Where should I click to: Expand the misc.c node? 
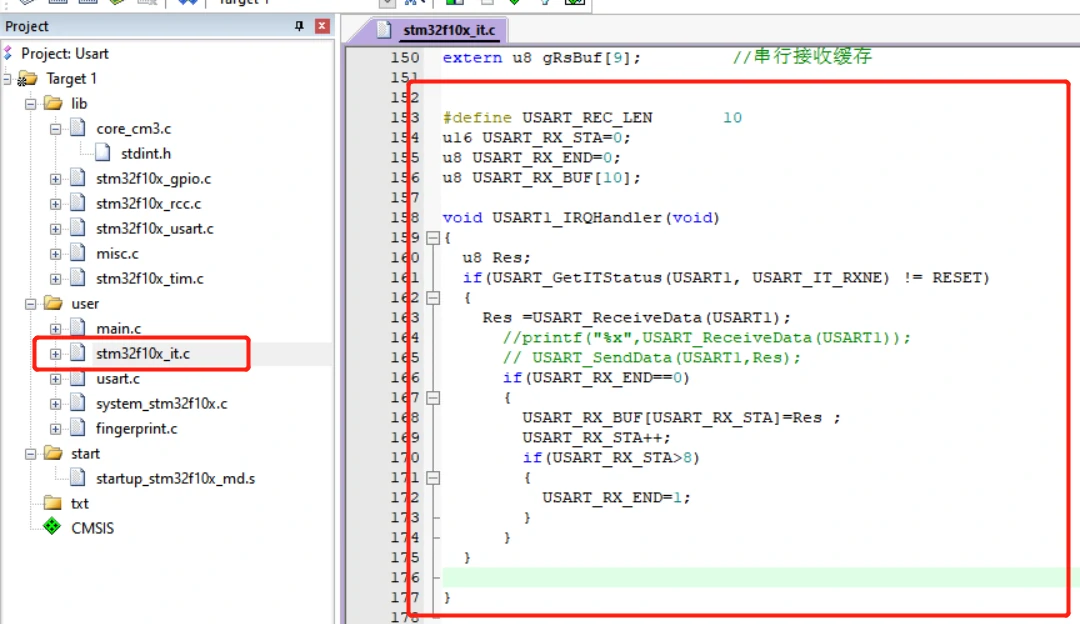tap(55, 254)
